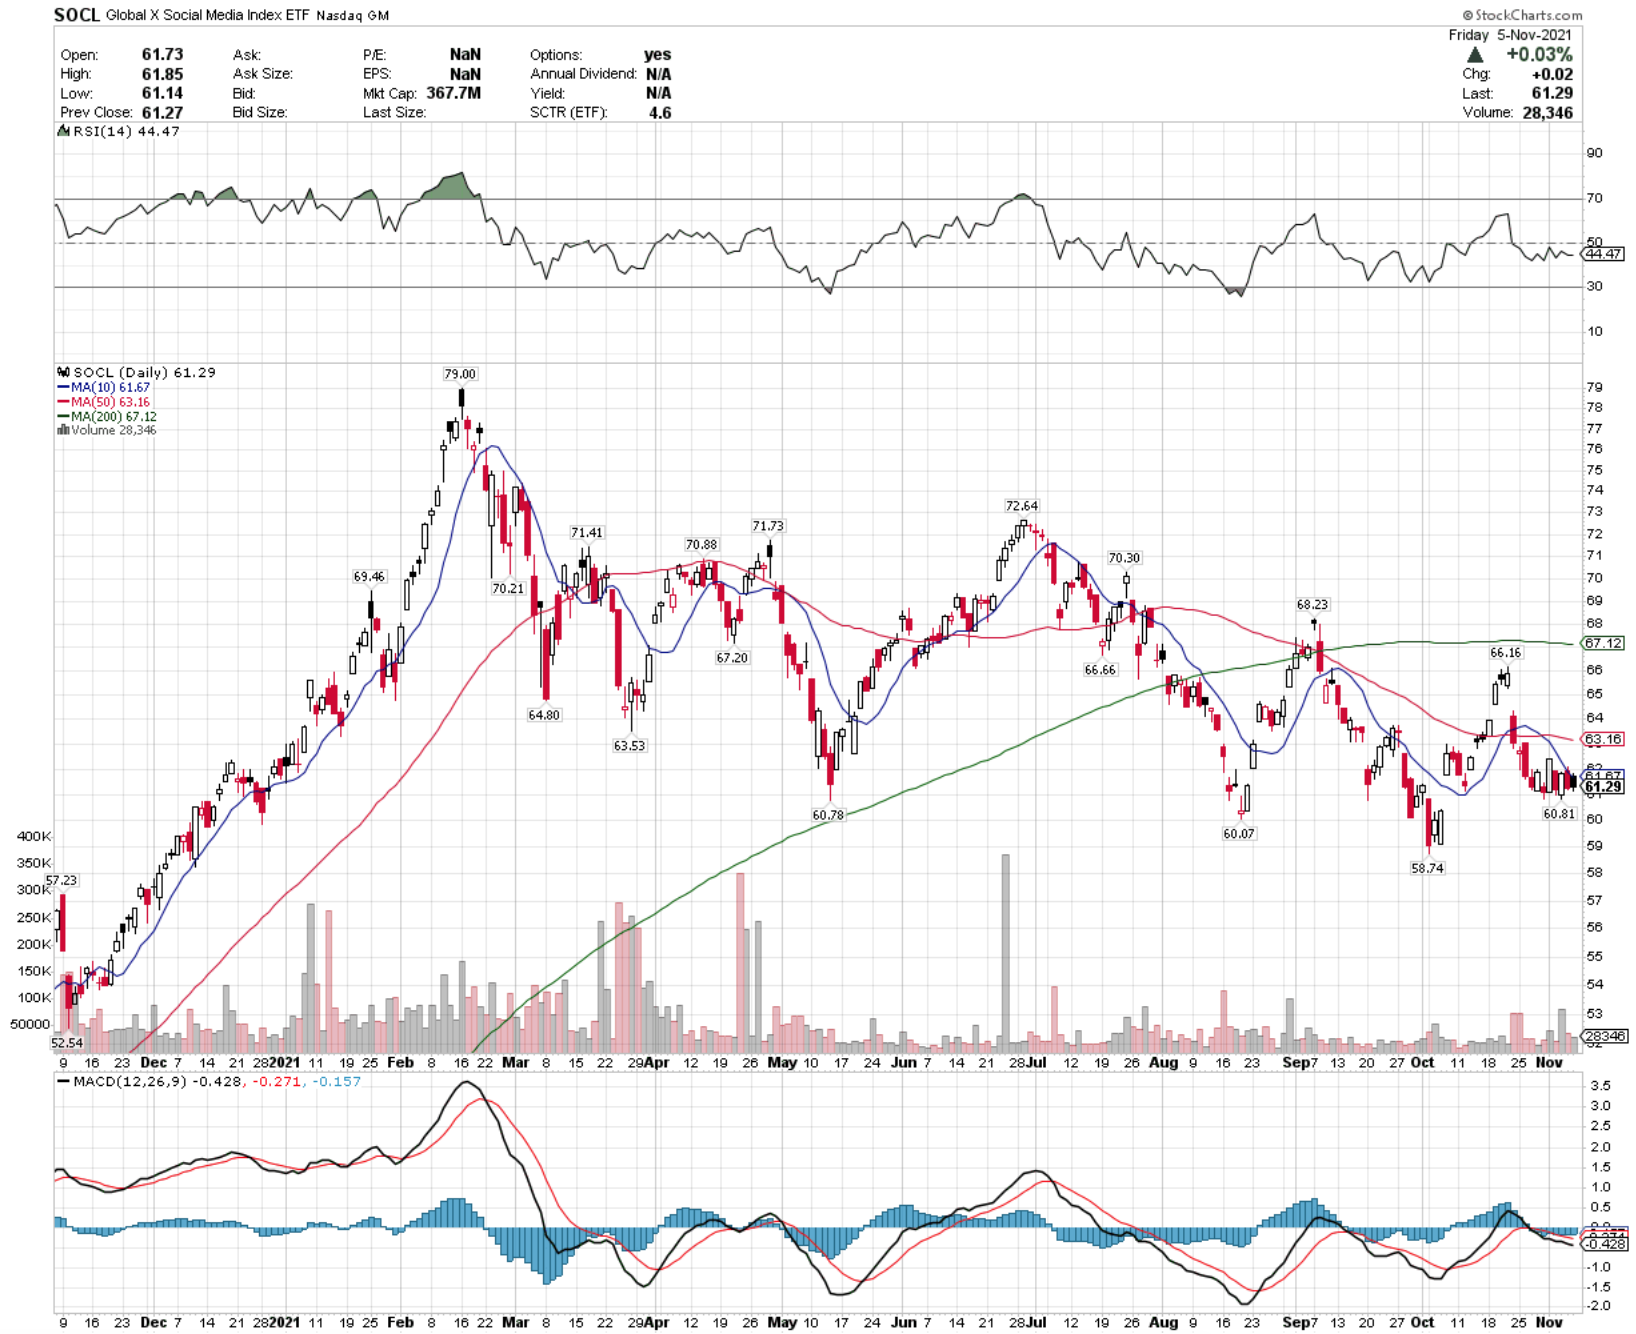
Task: Select the Prev Close value 61.27
Action: click(x=162, y=112)
